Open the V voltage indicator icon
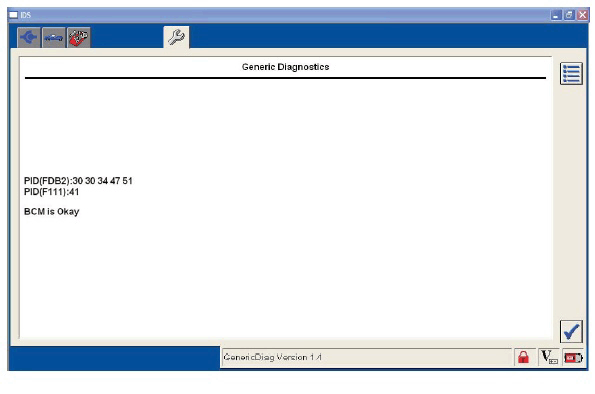595x394 pixels. click(549, 357)
